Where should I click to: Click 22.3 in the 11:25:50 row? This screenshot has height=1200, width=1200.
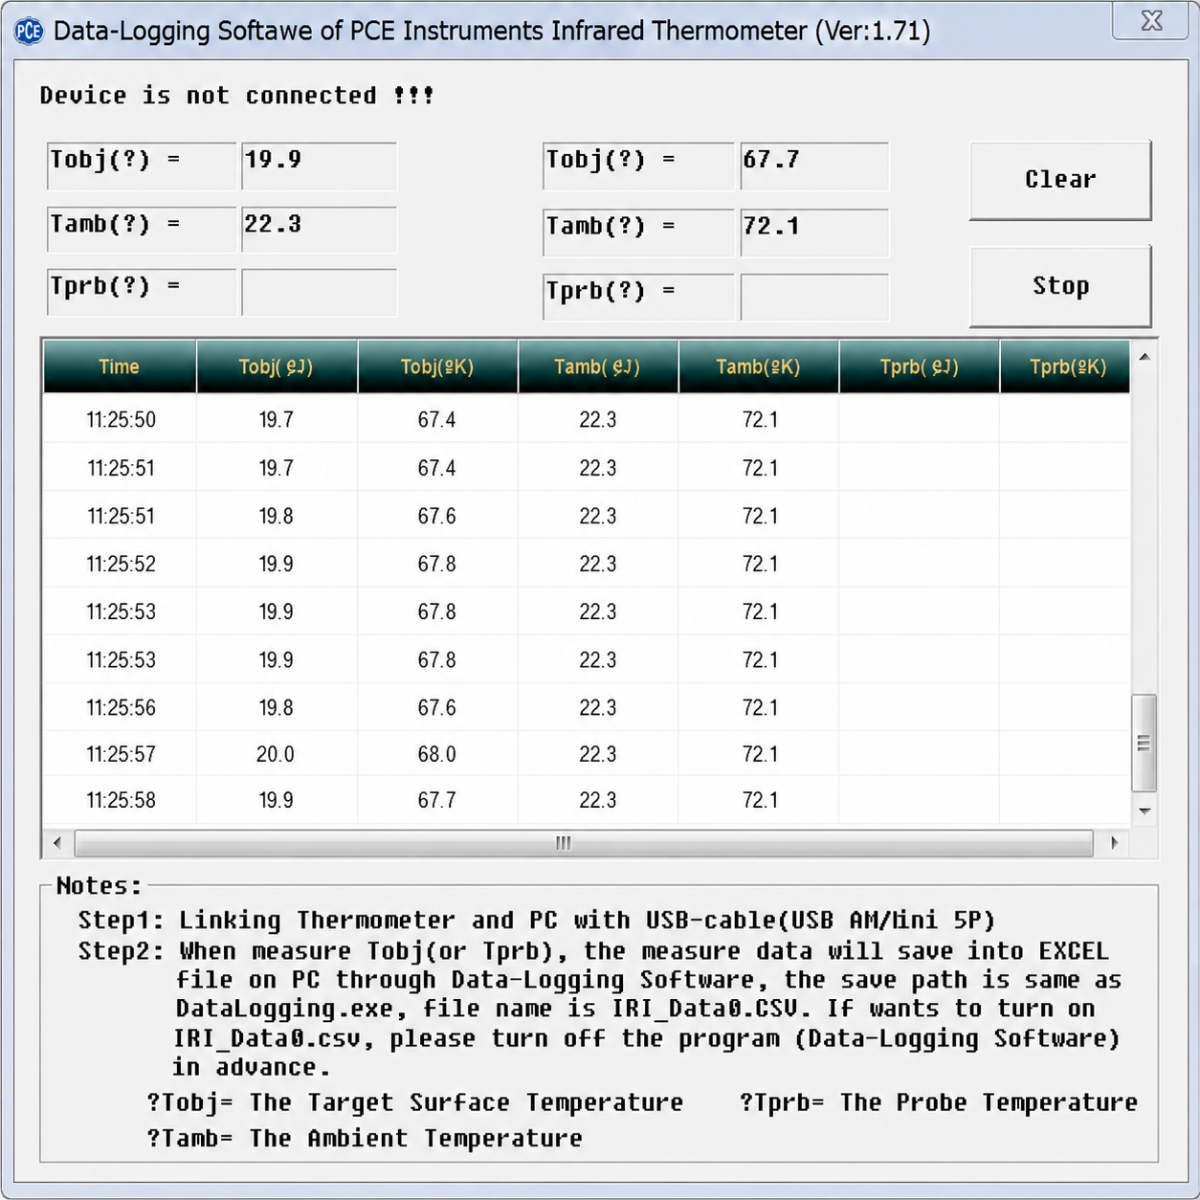pyautogui.click(x=598, y=420)
